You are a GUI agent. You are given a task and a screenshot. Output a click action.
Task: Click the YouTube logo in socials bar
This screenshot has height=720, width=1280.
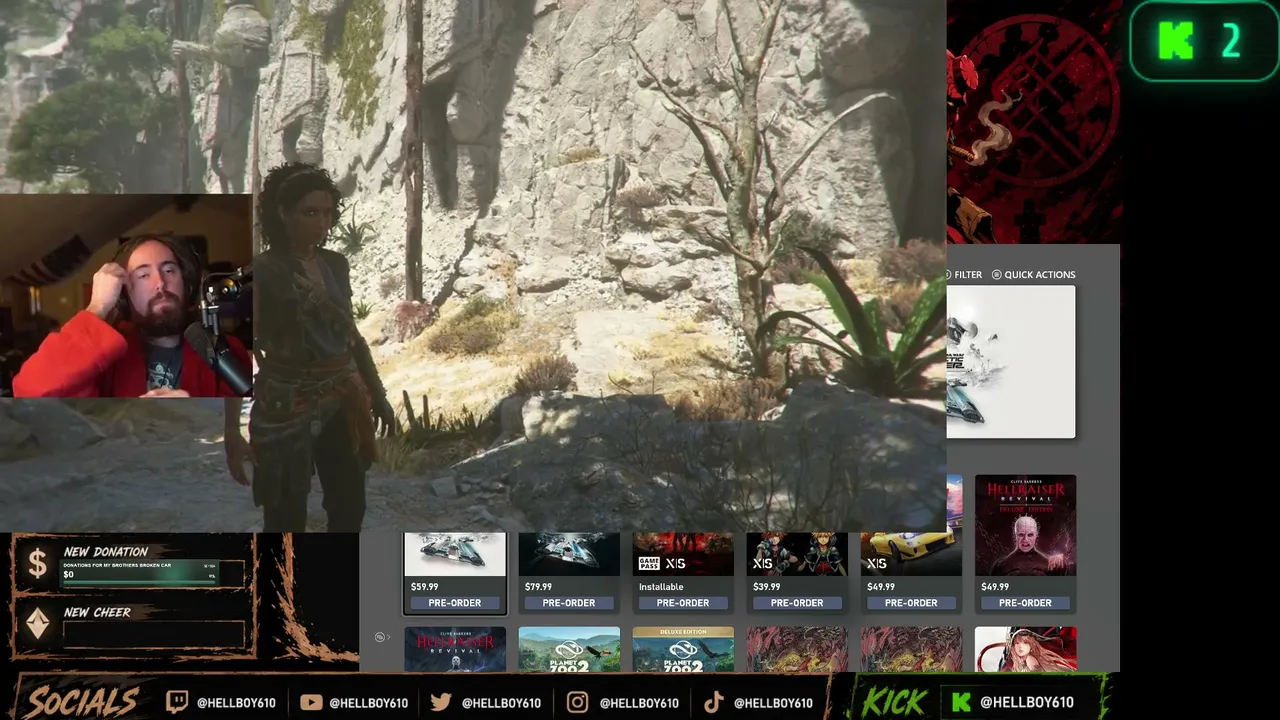click(311, 702)
